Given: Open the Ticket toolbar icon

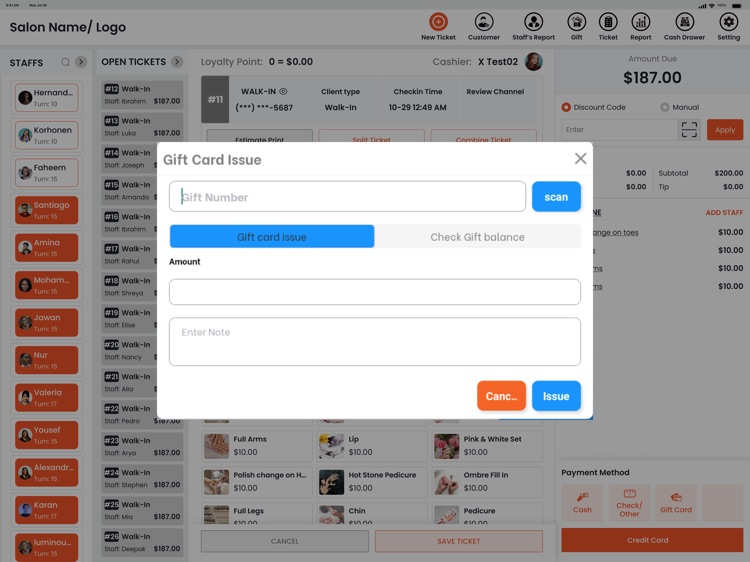Looking at the screenshot, I should 608,27.
